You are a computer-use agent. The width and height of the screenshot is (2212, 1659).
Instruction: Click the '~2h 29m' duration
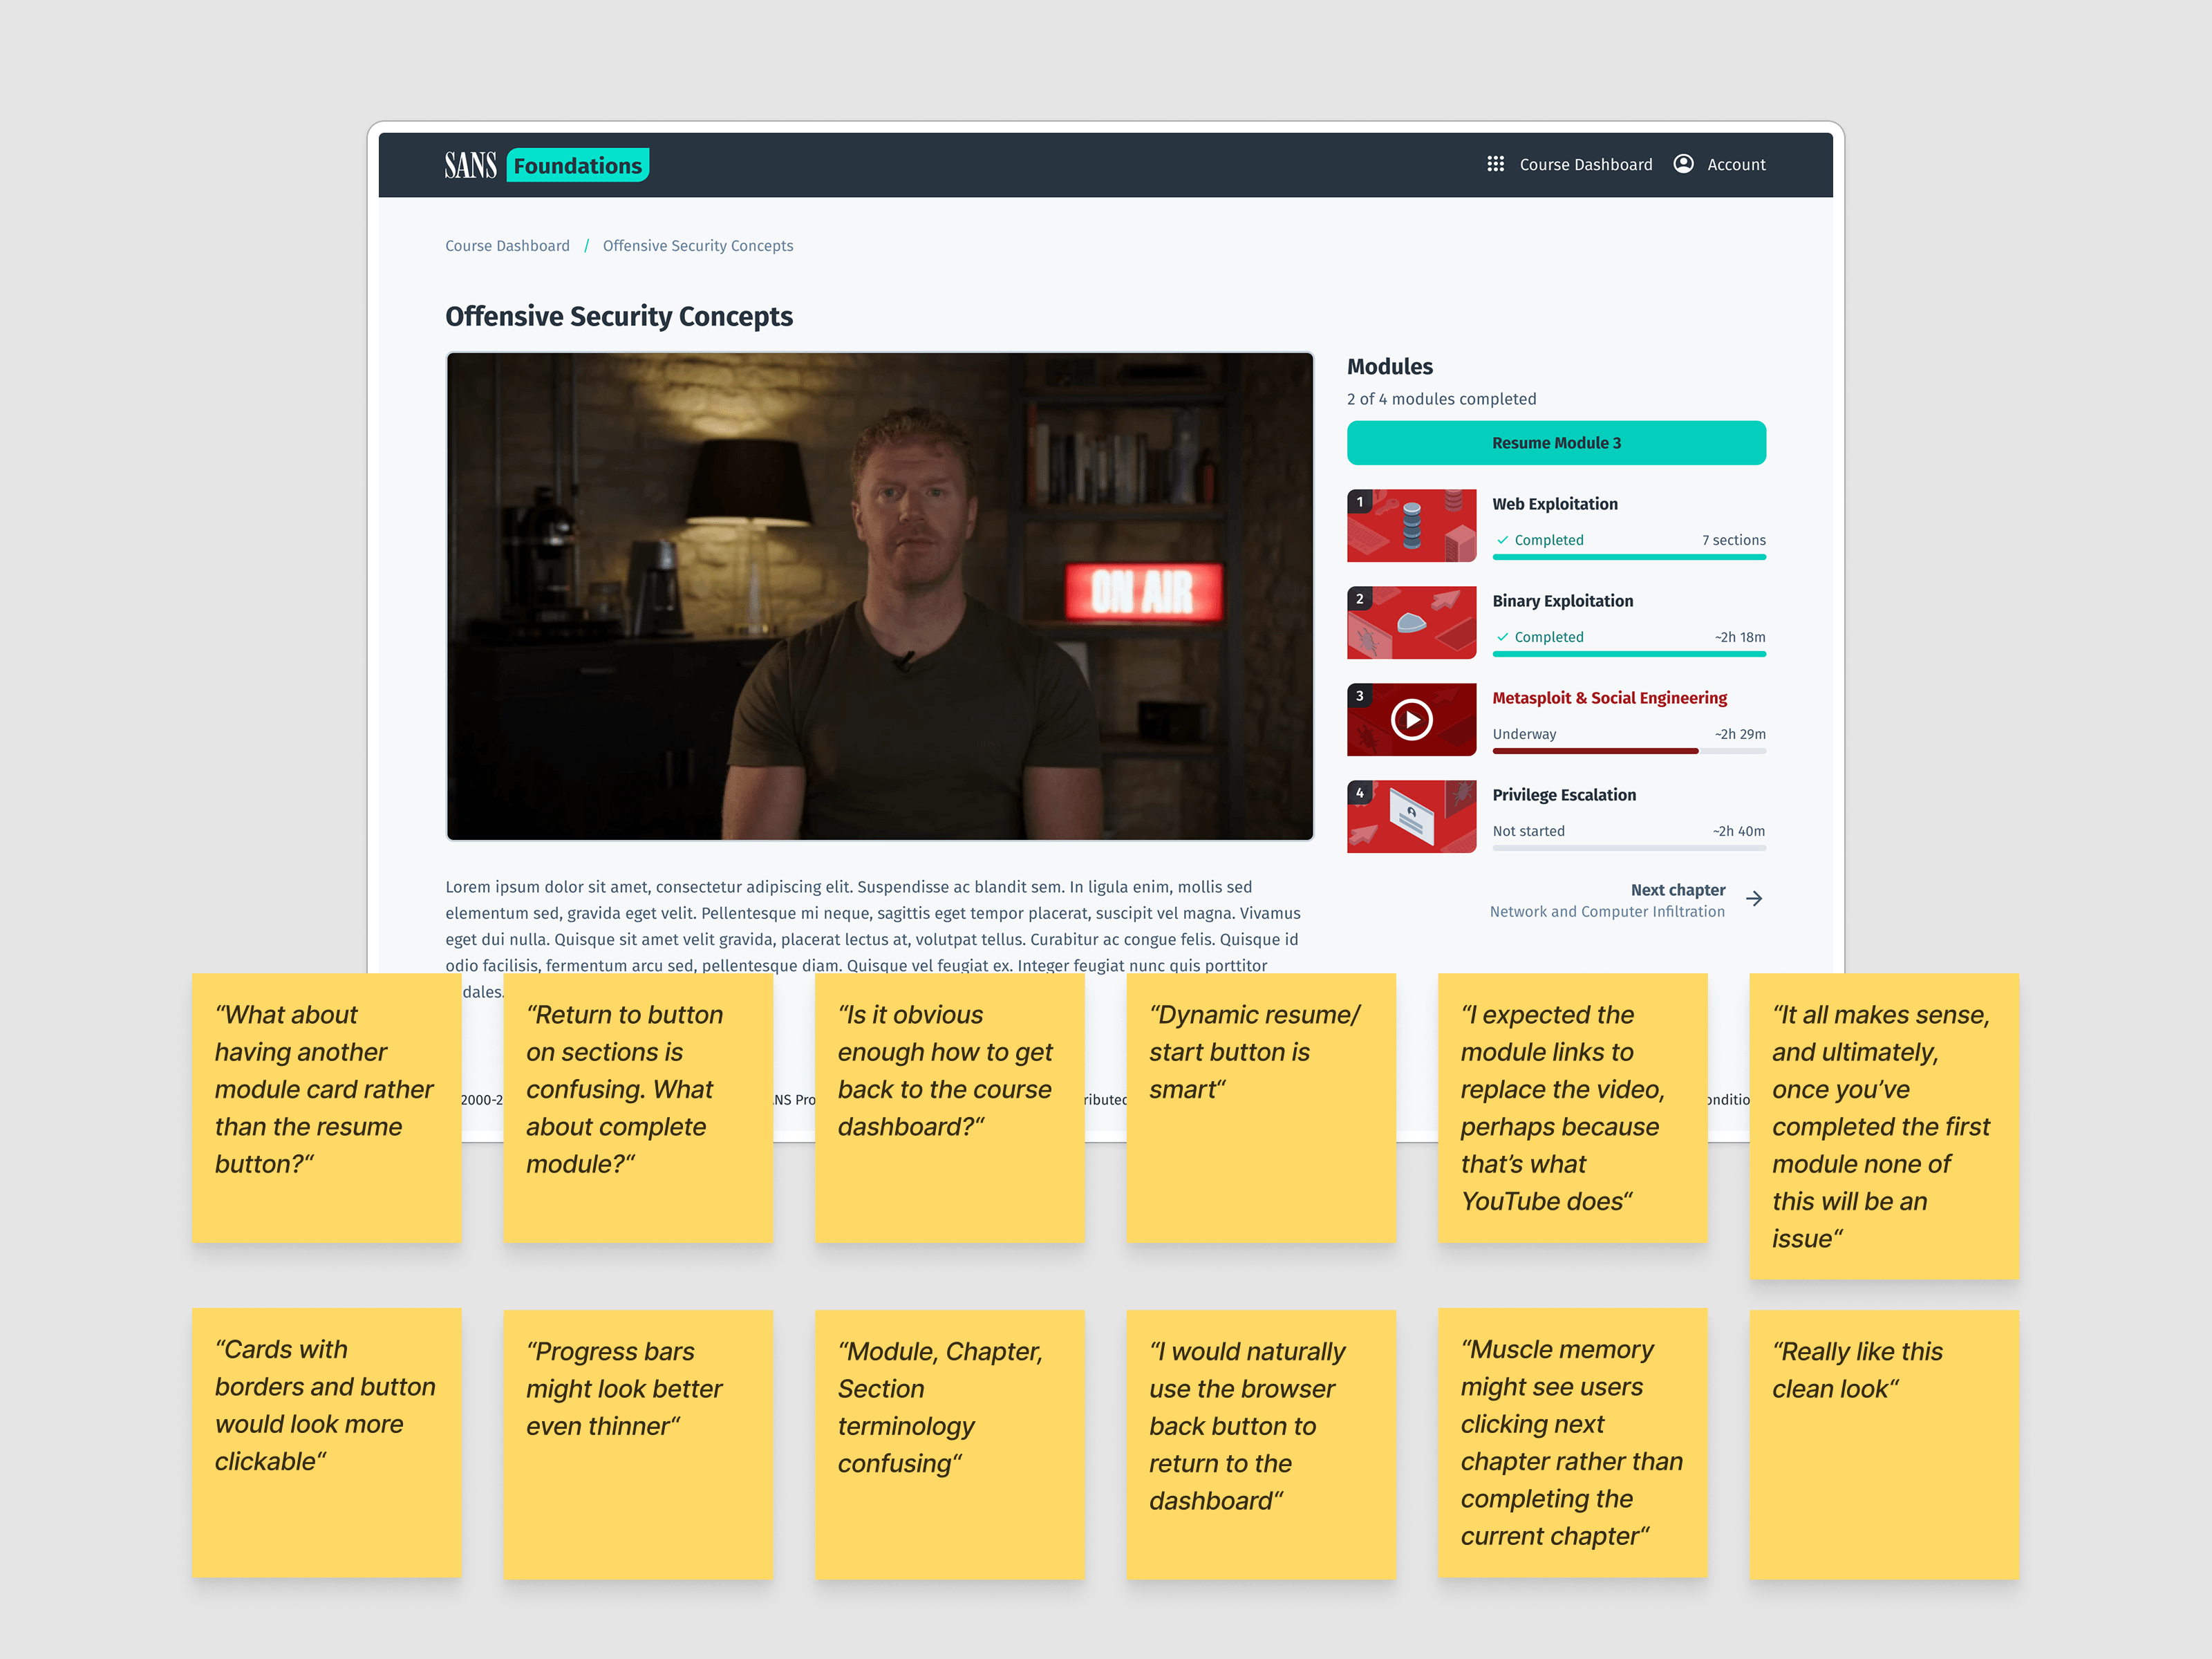(1740, 734)
